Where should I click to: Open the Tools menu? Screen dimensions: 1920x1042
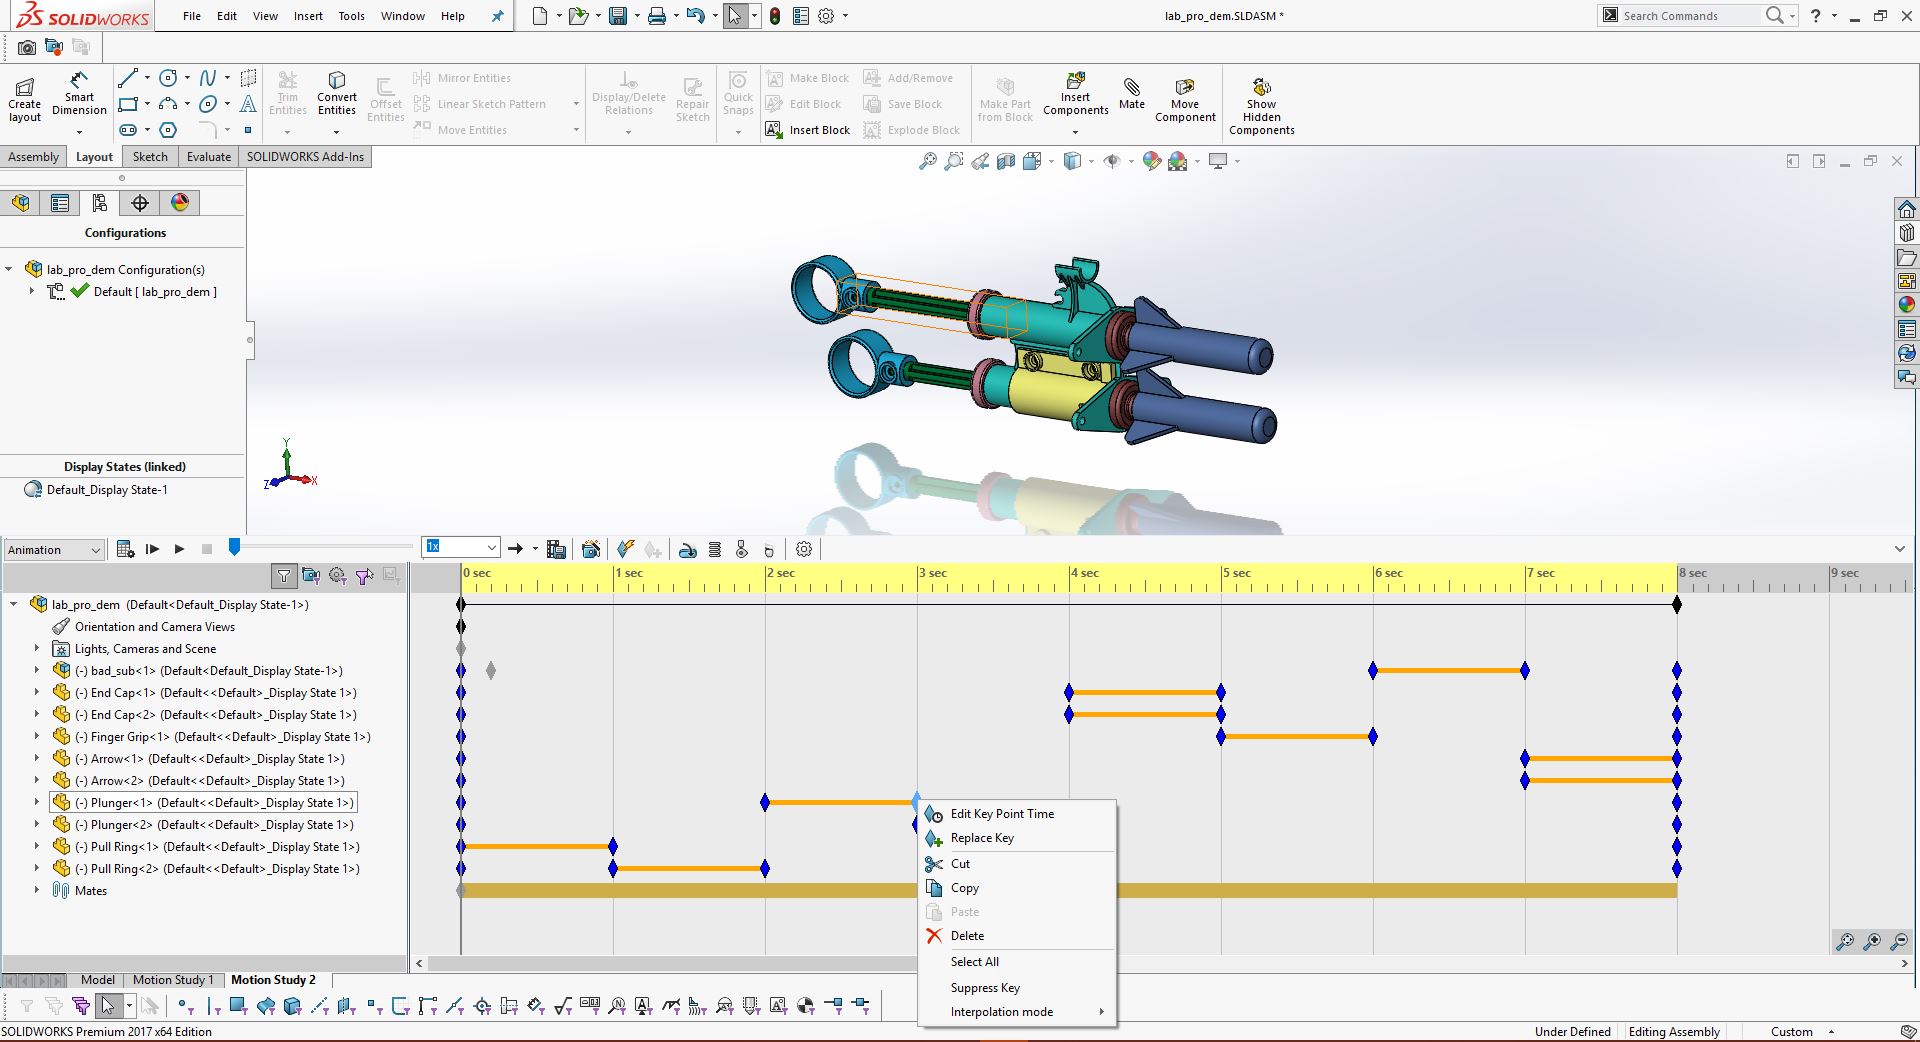click(x=351, y=16)
